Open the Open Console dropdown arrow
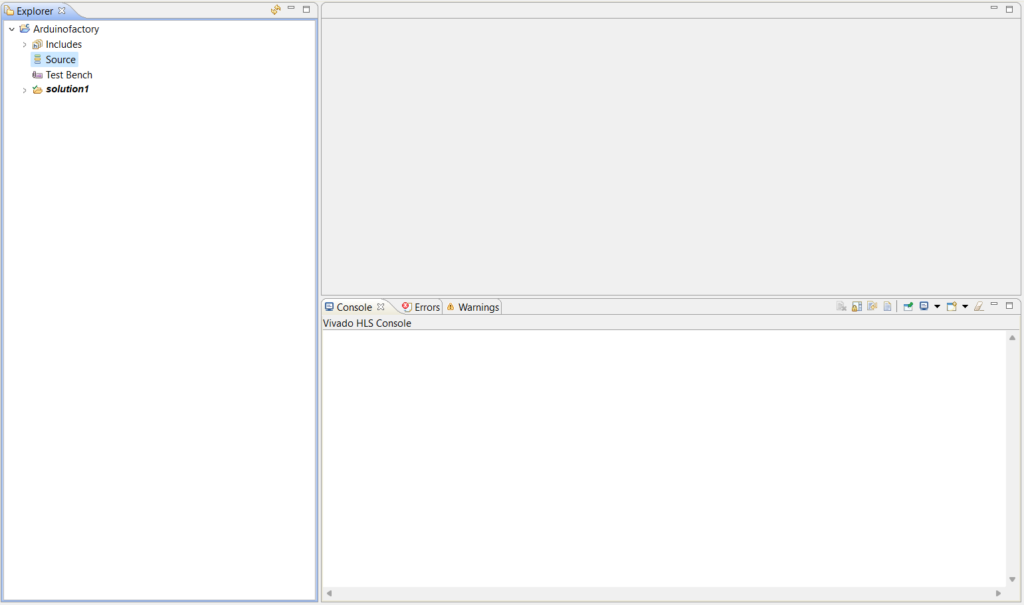Screen dimensions: 1024x605 click(x=965, y=307)
